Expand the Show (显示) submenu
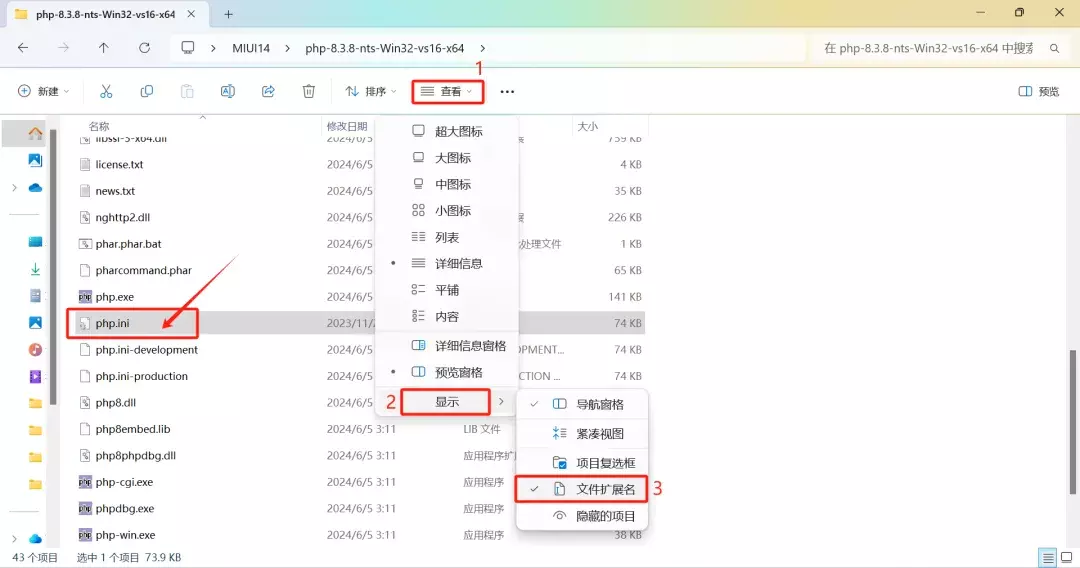Viewport: 1080px width, 568px height. [x=446, y=402]
